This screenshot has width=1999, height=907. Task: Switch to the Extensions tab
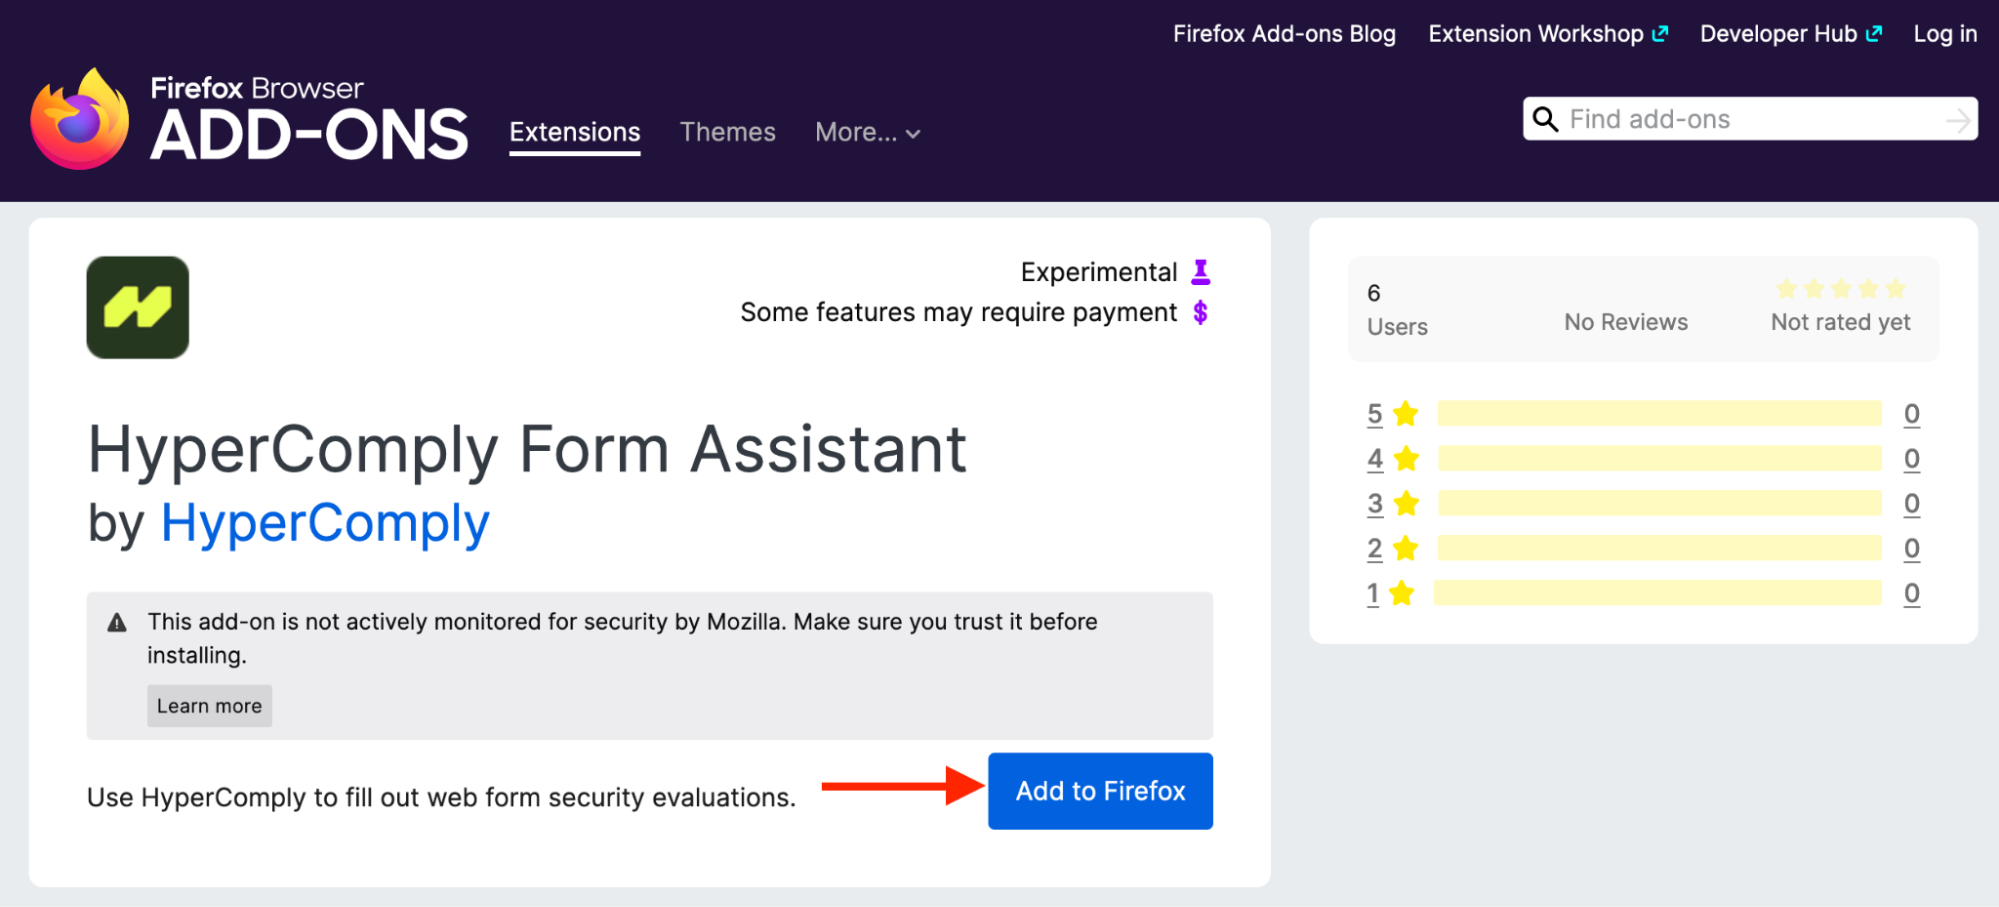[575, 132]
